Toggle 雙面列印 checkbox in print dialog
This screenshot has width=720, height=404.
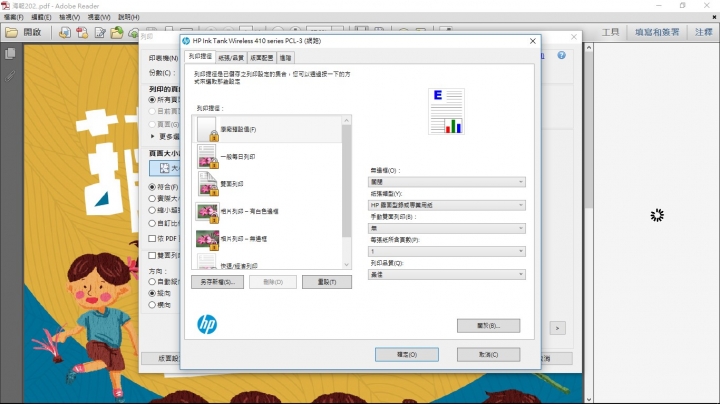coord(152,255)
